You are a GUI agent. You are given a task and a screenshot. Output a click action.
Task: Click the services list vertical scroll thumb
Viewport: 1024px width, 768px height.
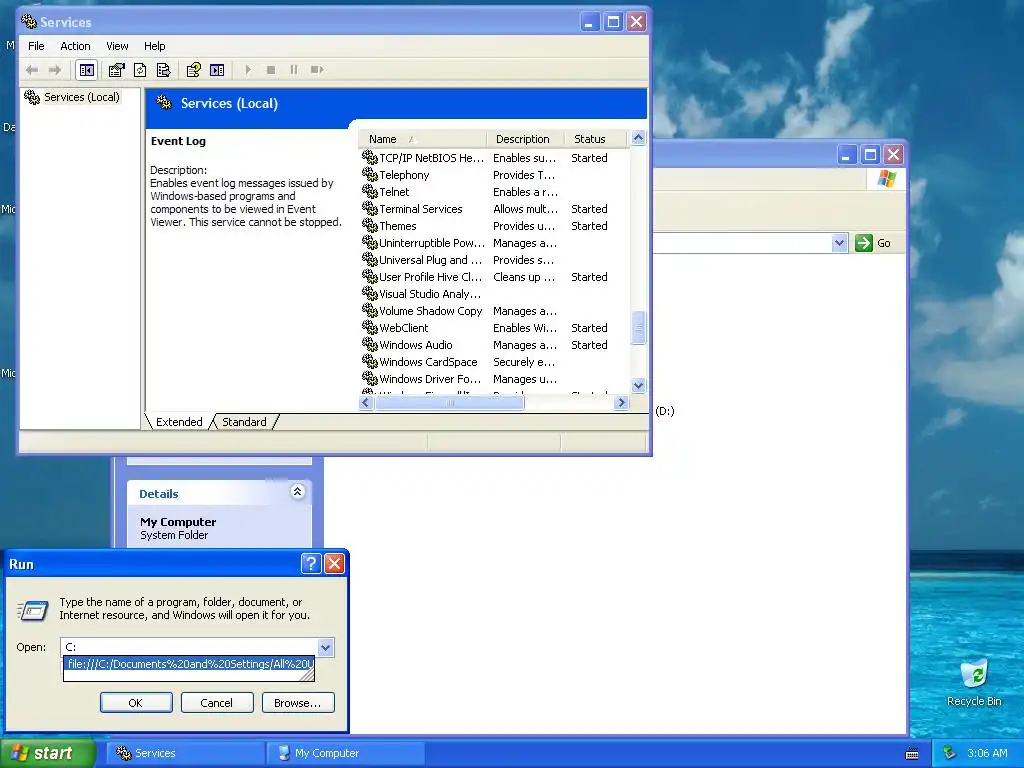pos(639,327)
